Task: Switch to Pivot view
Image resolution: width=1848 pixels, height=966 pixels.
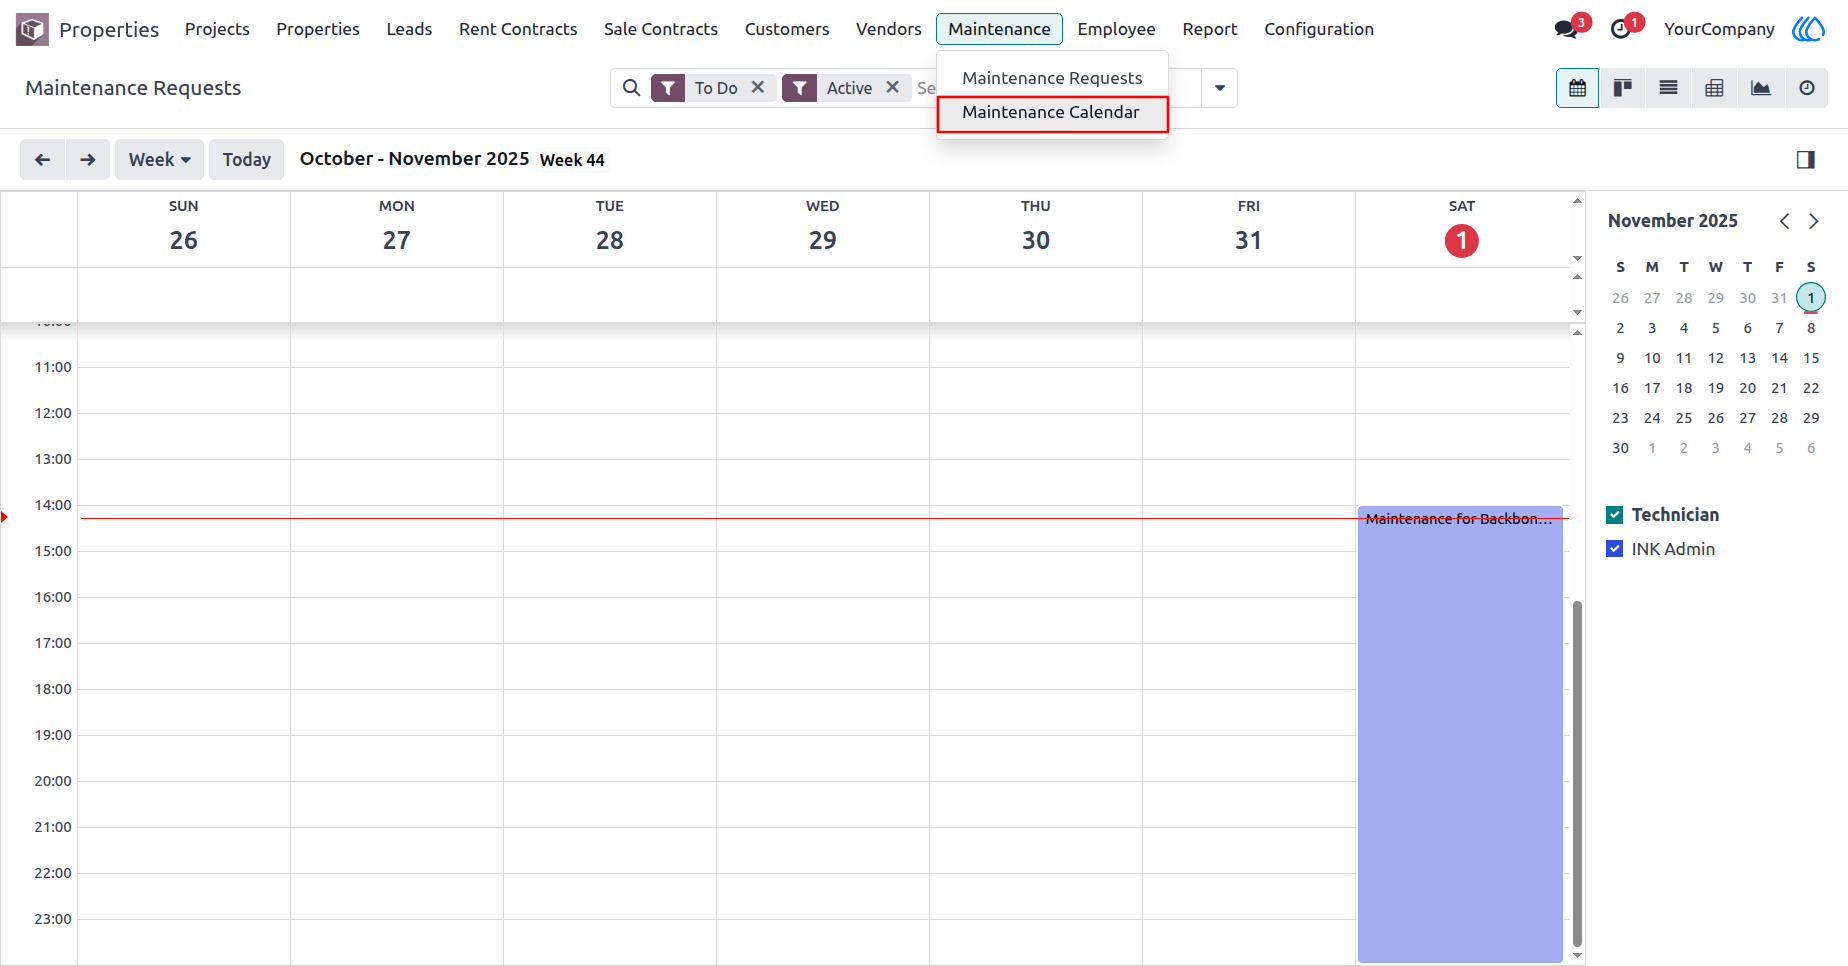Action: (1714, 88)
